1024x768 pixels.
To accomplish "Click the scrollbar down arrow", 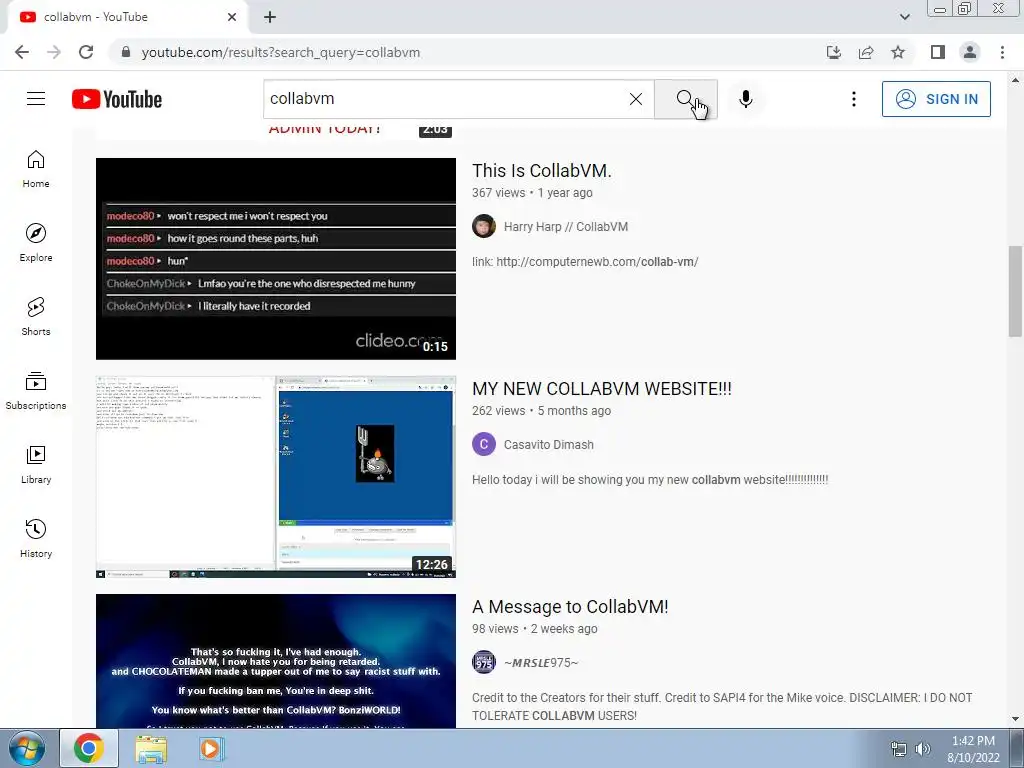I will coord(1015,720).
